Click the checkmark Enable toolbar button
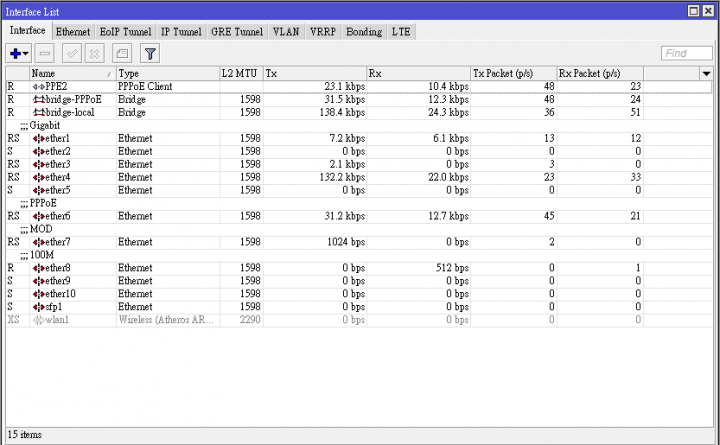 72,54
